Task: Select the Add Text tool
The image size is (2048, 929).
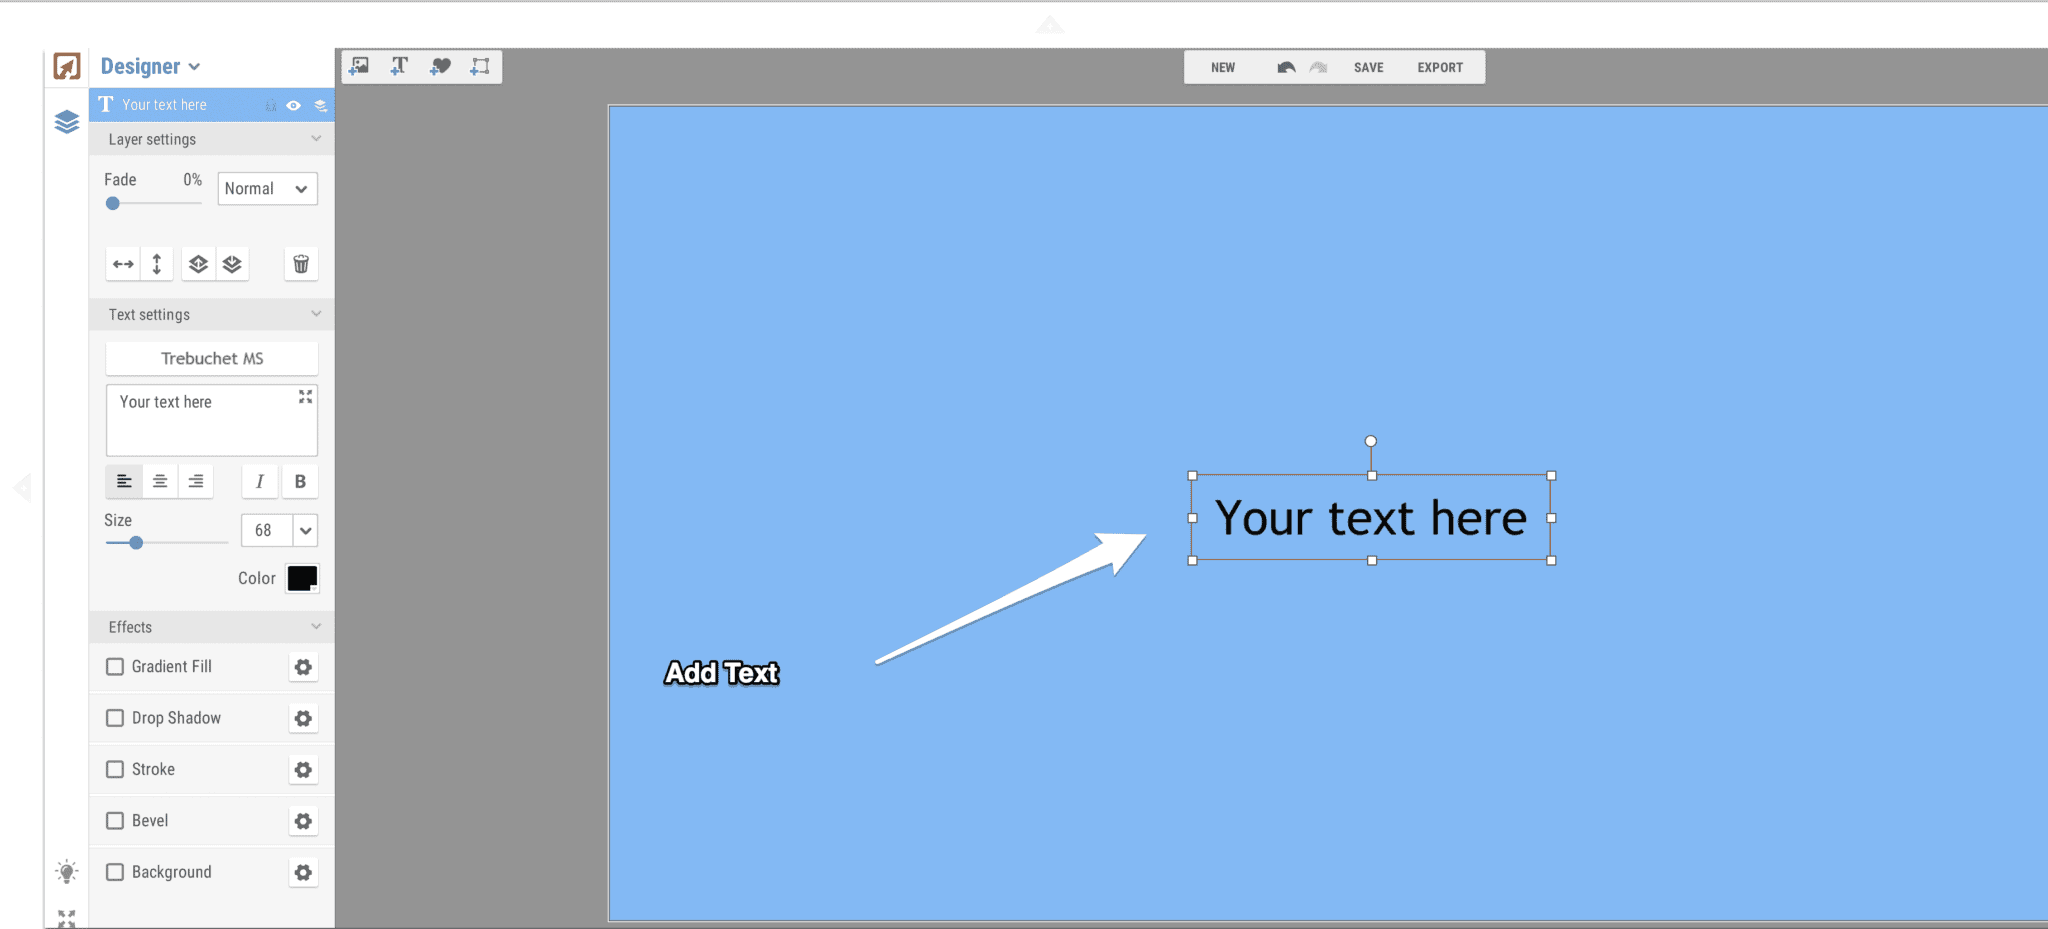Action: tap(399, 66)
